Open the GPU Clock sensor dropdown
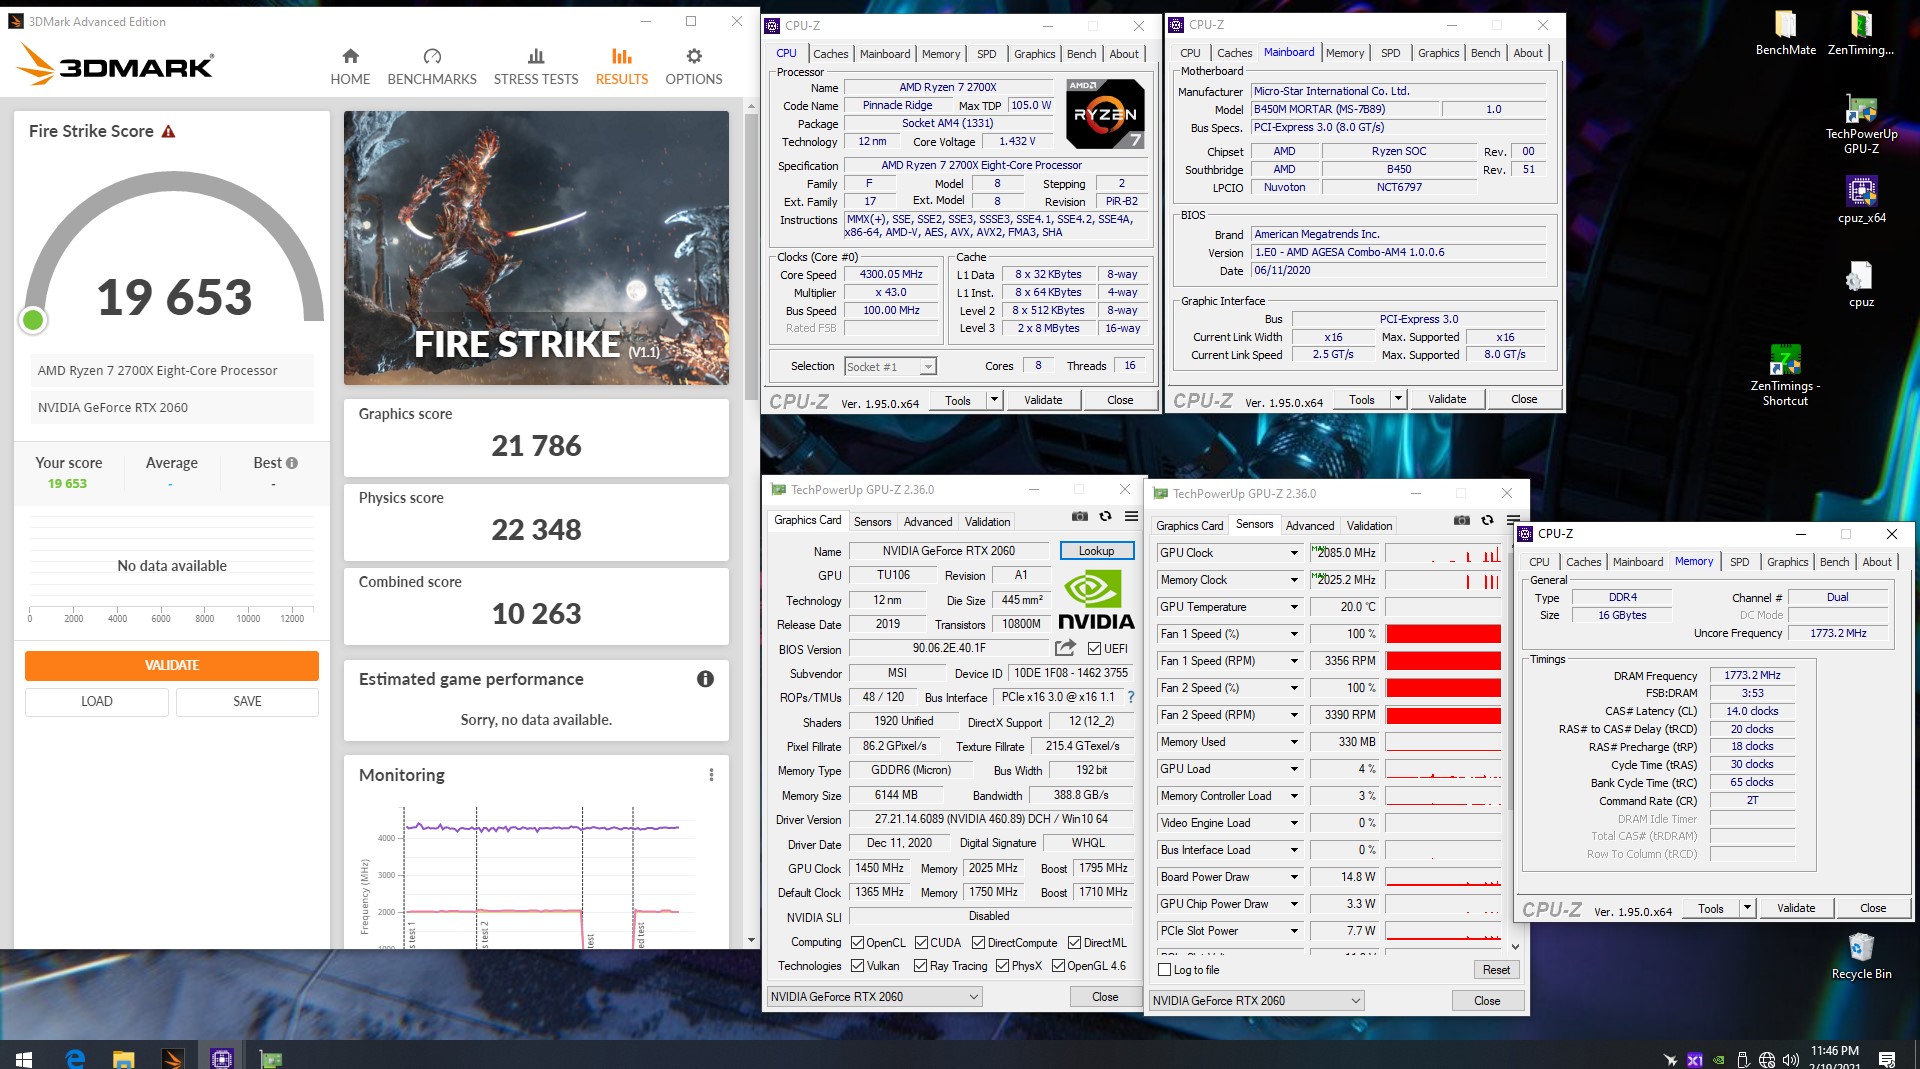 (x=1294, y=553)
